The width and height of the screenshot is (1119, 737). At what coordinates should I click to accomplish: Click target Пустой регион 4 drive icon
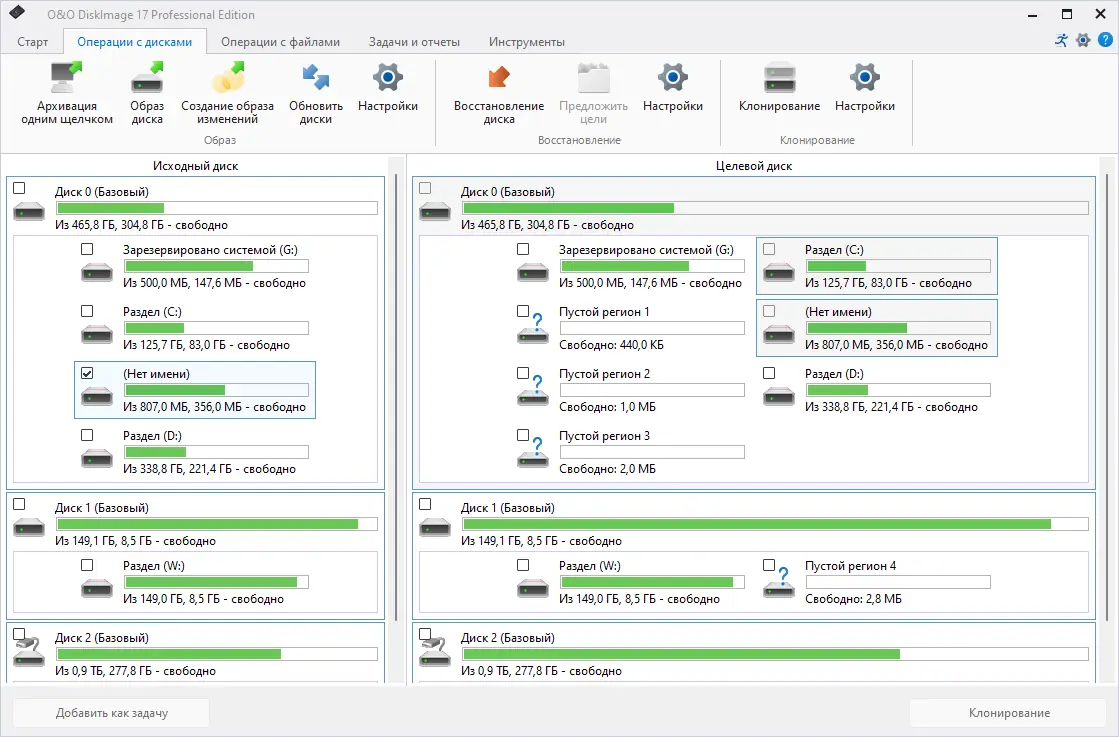779,582
